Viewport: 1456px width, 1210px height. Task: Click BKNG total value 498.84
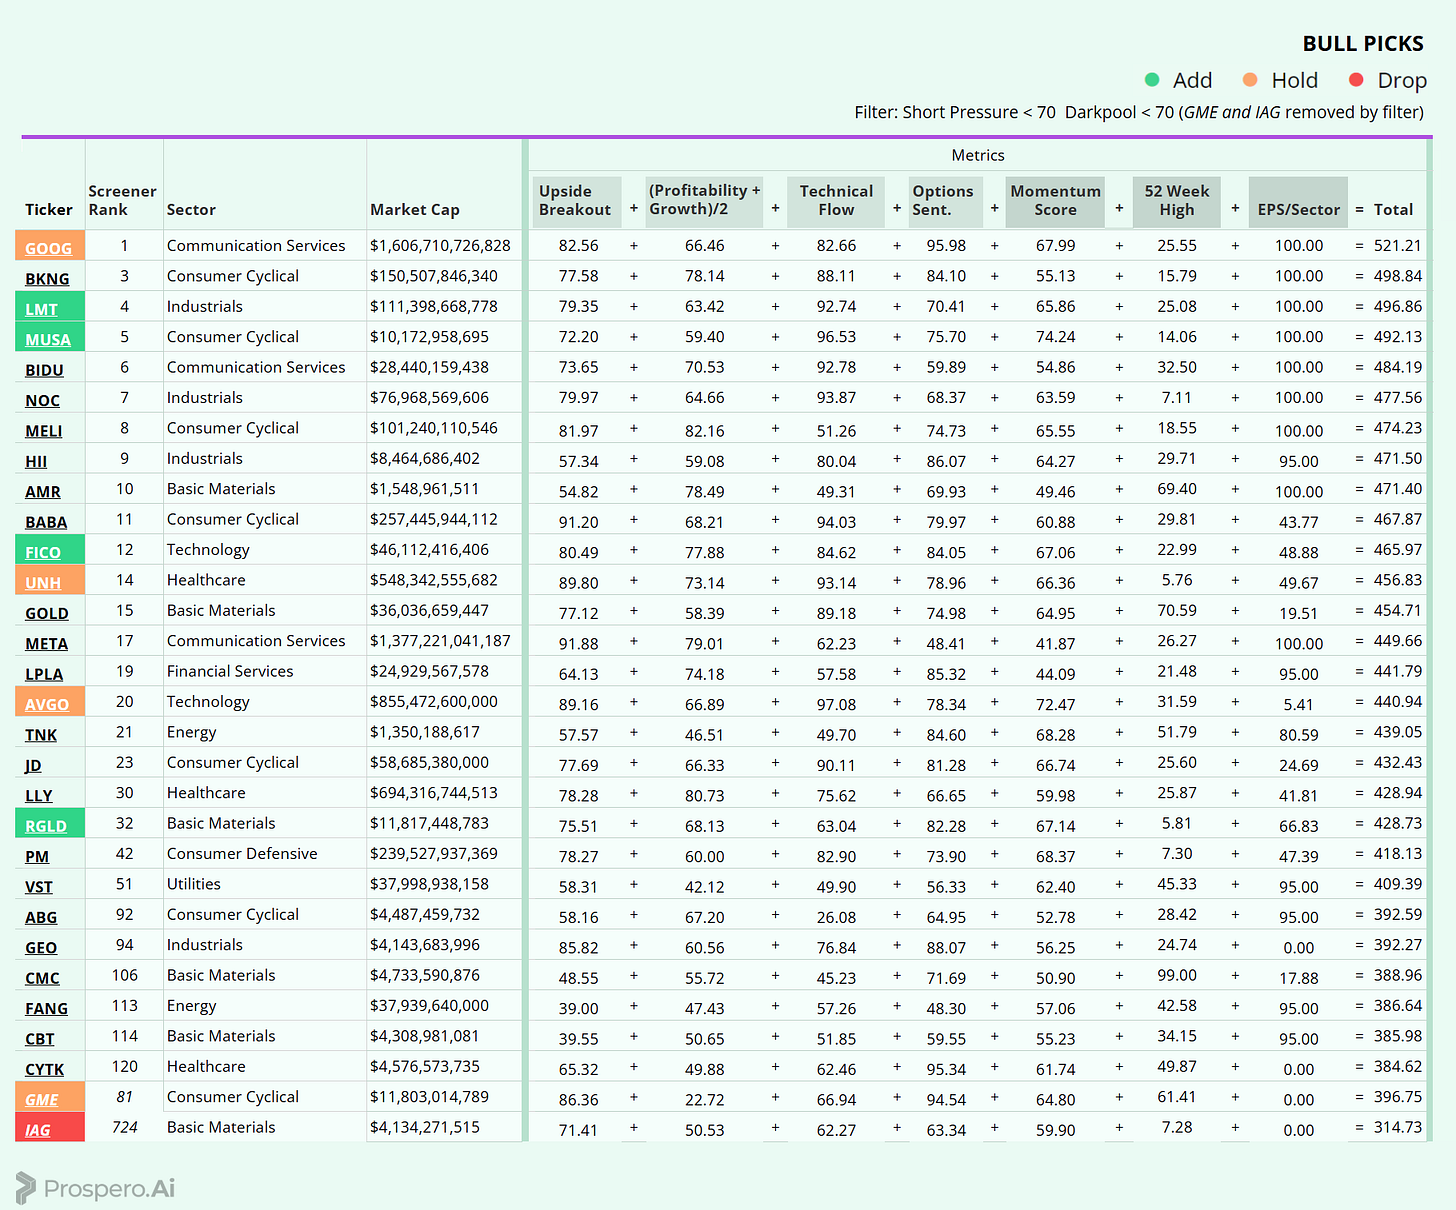1398,276
